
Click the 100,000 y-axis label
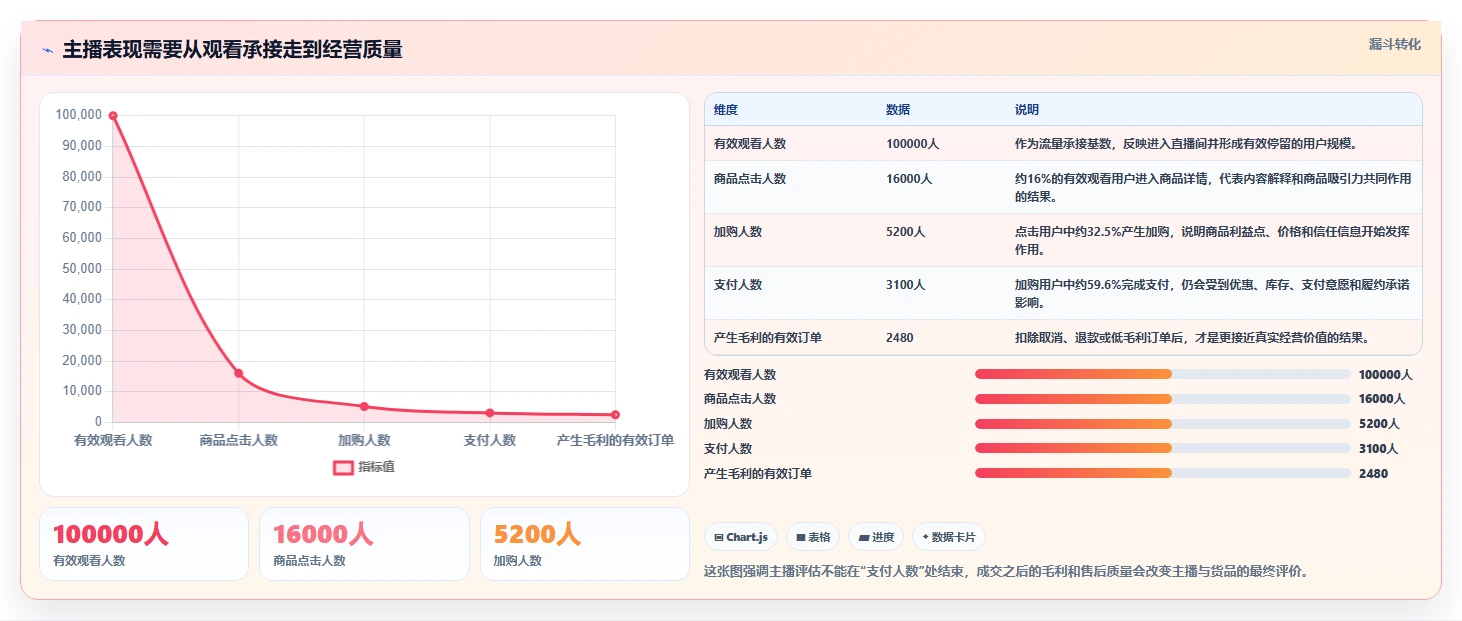click(x=79, y=115)
